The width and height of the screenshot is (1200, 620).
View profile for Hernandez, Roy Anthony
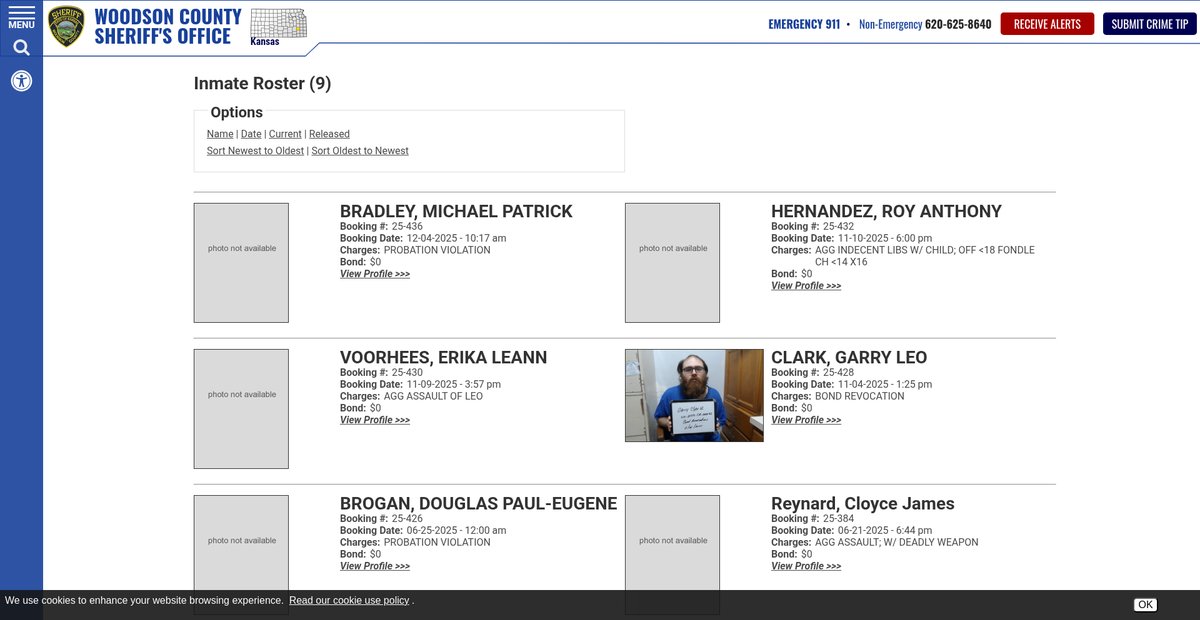click(806, 286)
